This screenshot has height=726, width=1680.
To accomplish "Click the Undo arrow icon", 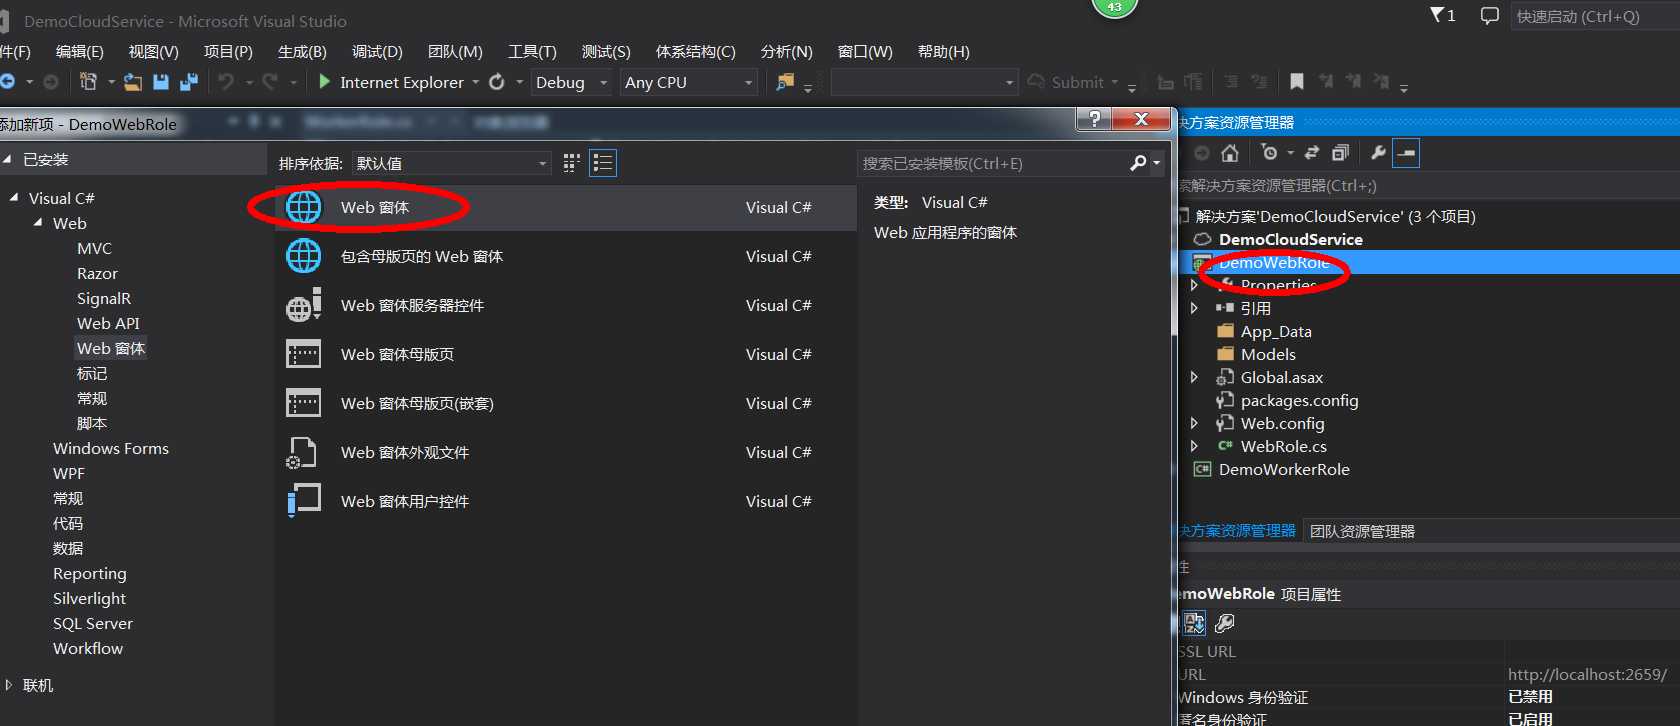I will (226, 82).
